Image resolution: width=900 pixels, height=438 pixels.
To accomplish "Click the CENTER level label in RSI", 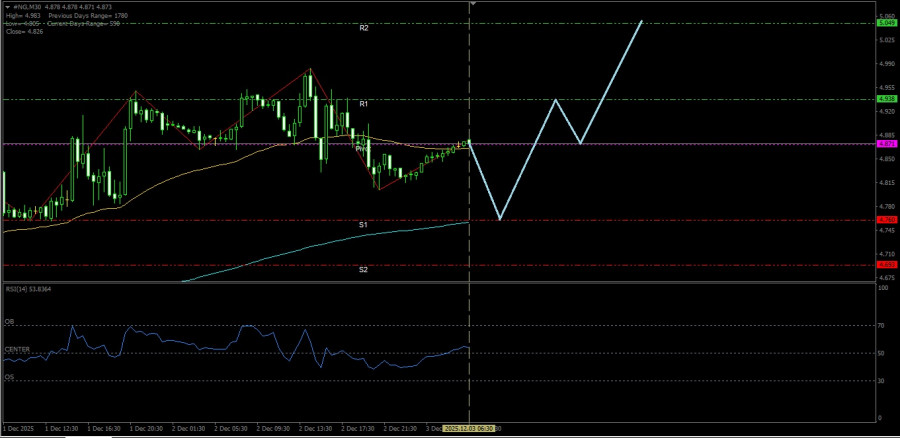I will coord(17,349).
